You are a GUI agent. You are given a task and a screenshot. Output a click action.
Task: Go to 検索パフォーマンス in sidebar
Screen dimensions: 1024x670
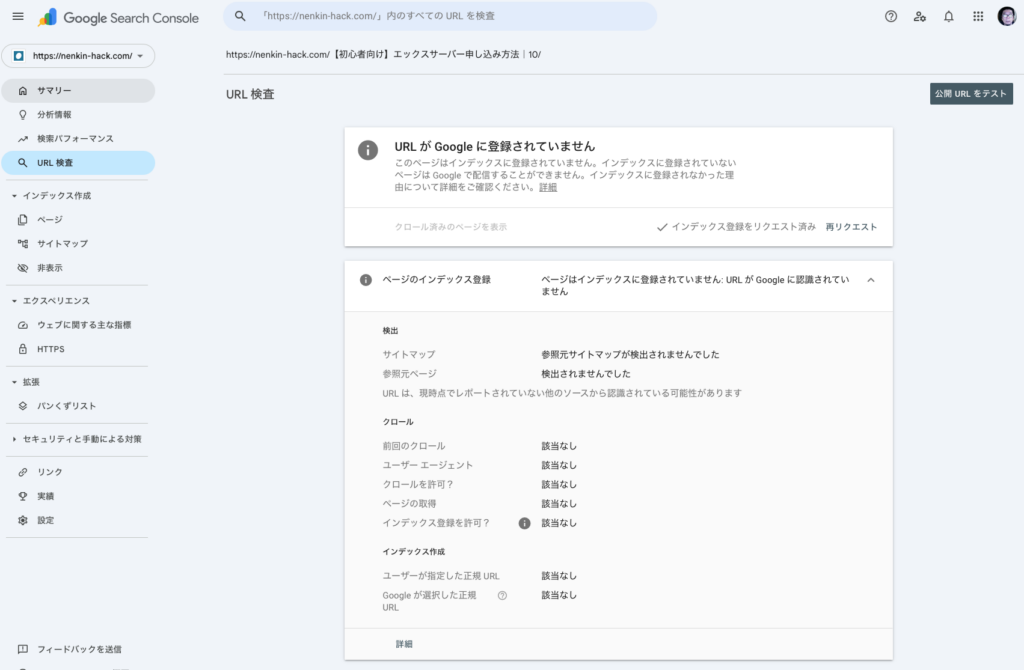coord(75,139)
